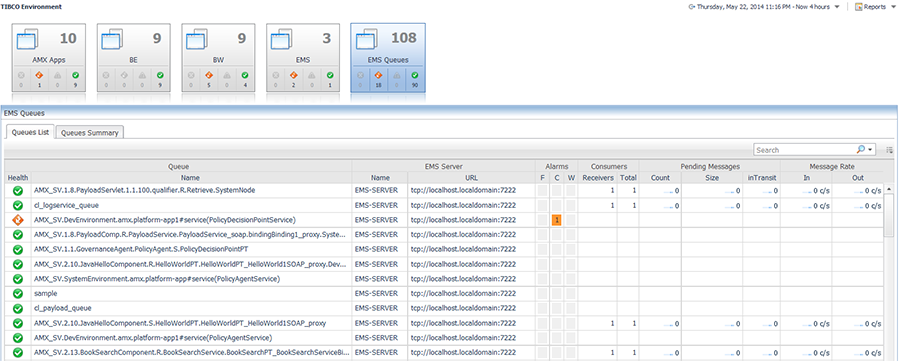
Task: Open queue AMX_SV.1.8.PayloadServlet.1.1.100.qualifier.R.Retrieve.SystemNode
Action: click(145, 190)
